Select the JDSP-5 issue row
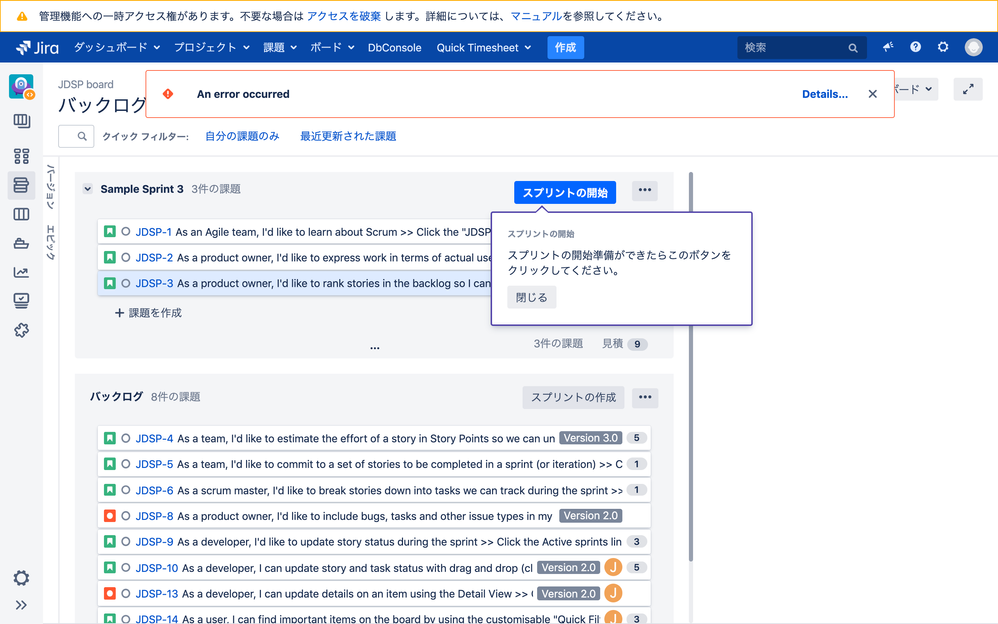The height and width of the screenshot is (624, 998). point(374,464)
